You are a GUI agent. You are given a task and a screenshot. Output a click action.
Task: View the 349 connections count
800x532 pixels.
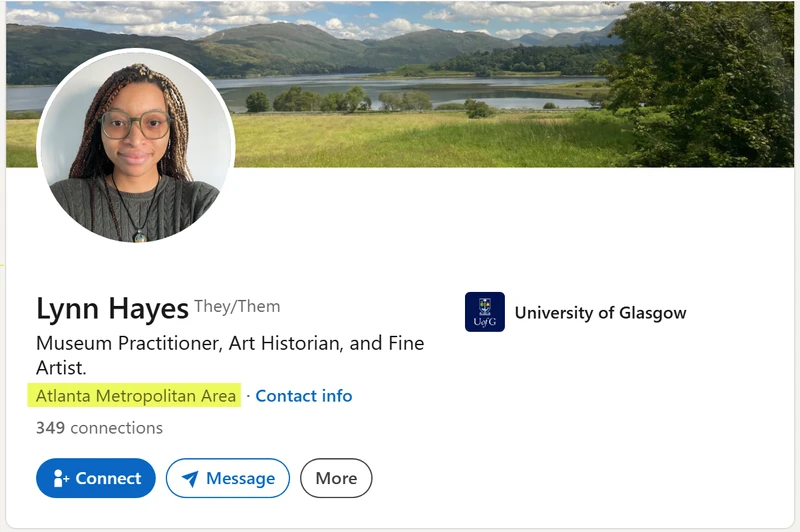coord(99,427)
